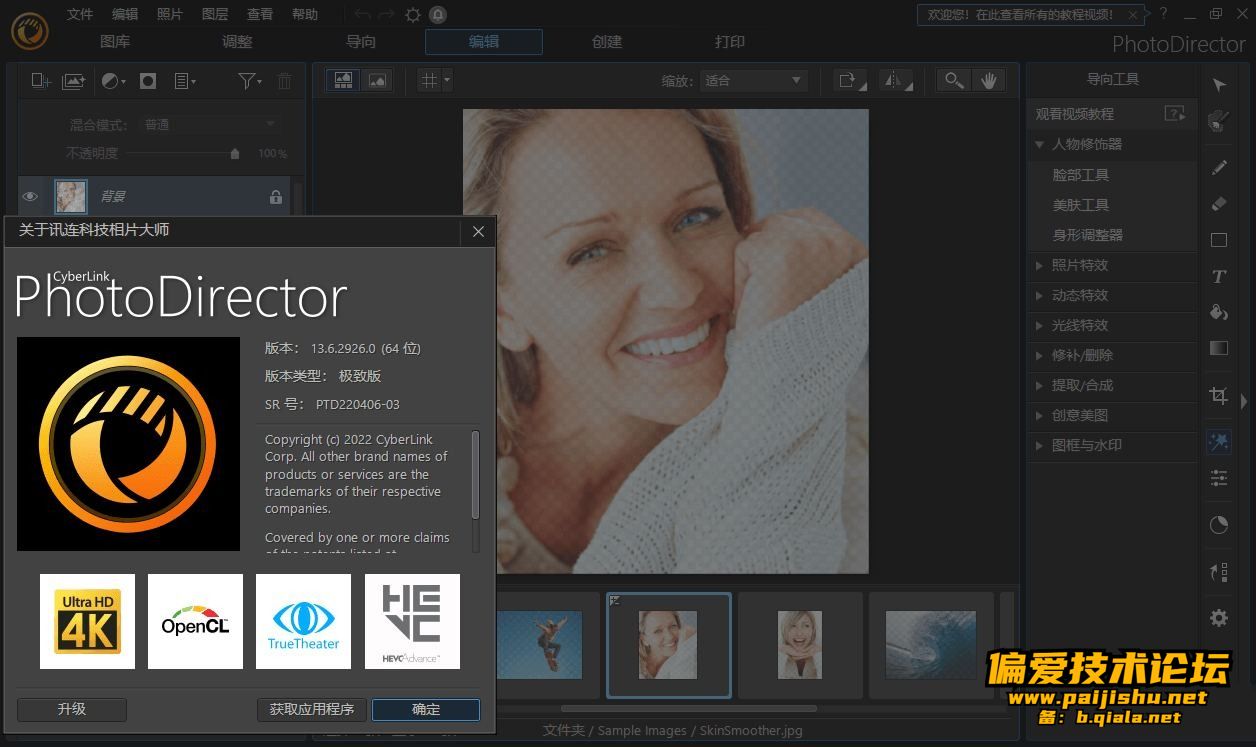Screen dimensions: 1256x747
Task: Click 确定 in the About dialog
Action: click(426, 709)
